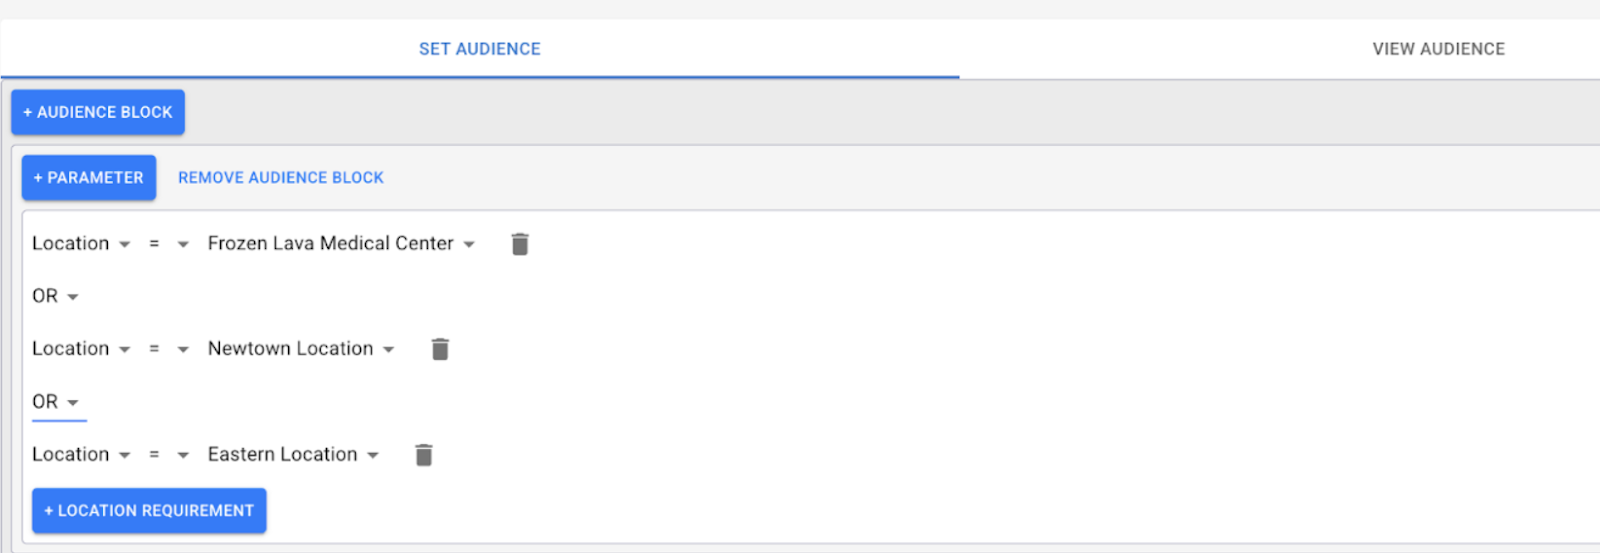Delete the Newtown Location parameter row

[x=440, y=349]
